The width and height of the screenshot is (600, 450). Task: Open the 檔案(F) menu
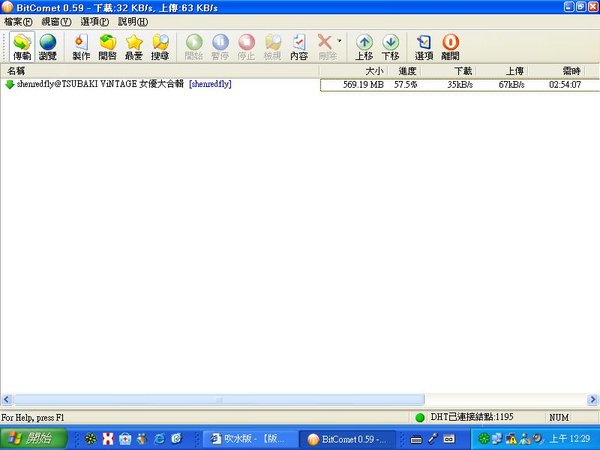(x=19, y=21)
